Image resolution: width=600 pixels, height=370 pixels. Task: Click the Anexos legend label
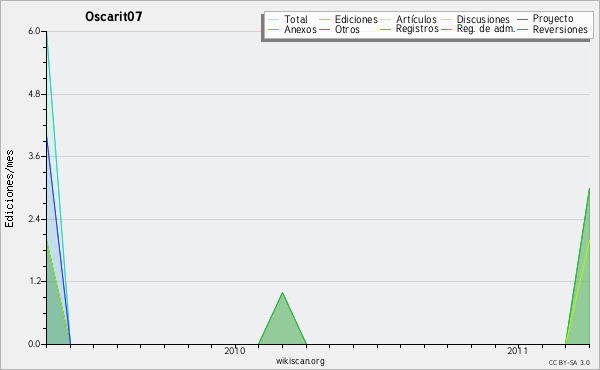pyautogui.click(x=300, y=29)
